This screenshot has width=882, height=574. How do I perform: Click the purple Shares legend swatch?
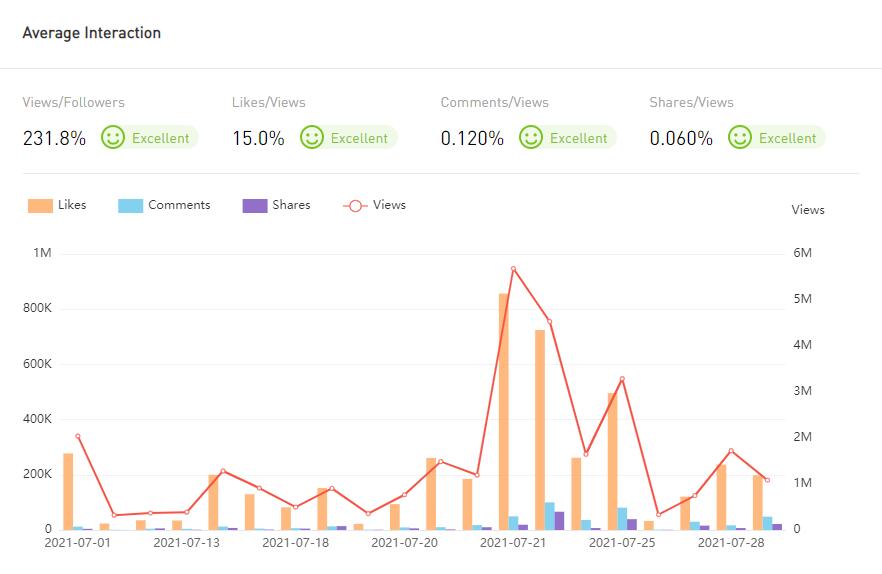coord(255,205)
